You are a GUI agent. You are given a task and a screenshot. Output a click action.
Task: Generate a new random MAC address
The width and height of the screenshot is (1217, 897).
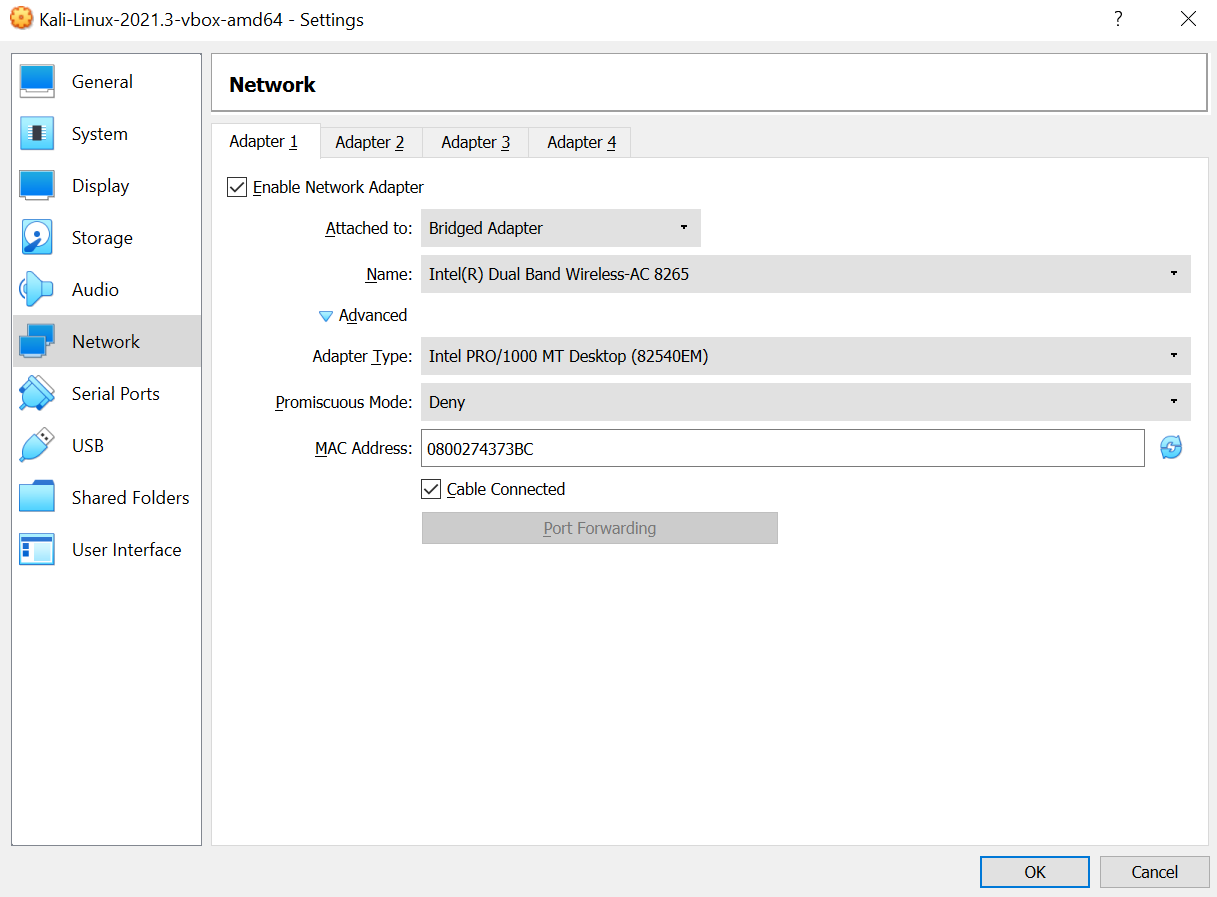(1170, 448)
